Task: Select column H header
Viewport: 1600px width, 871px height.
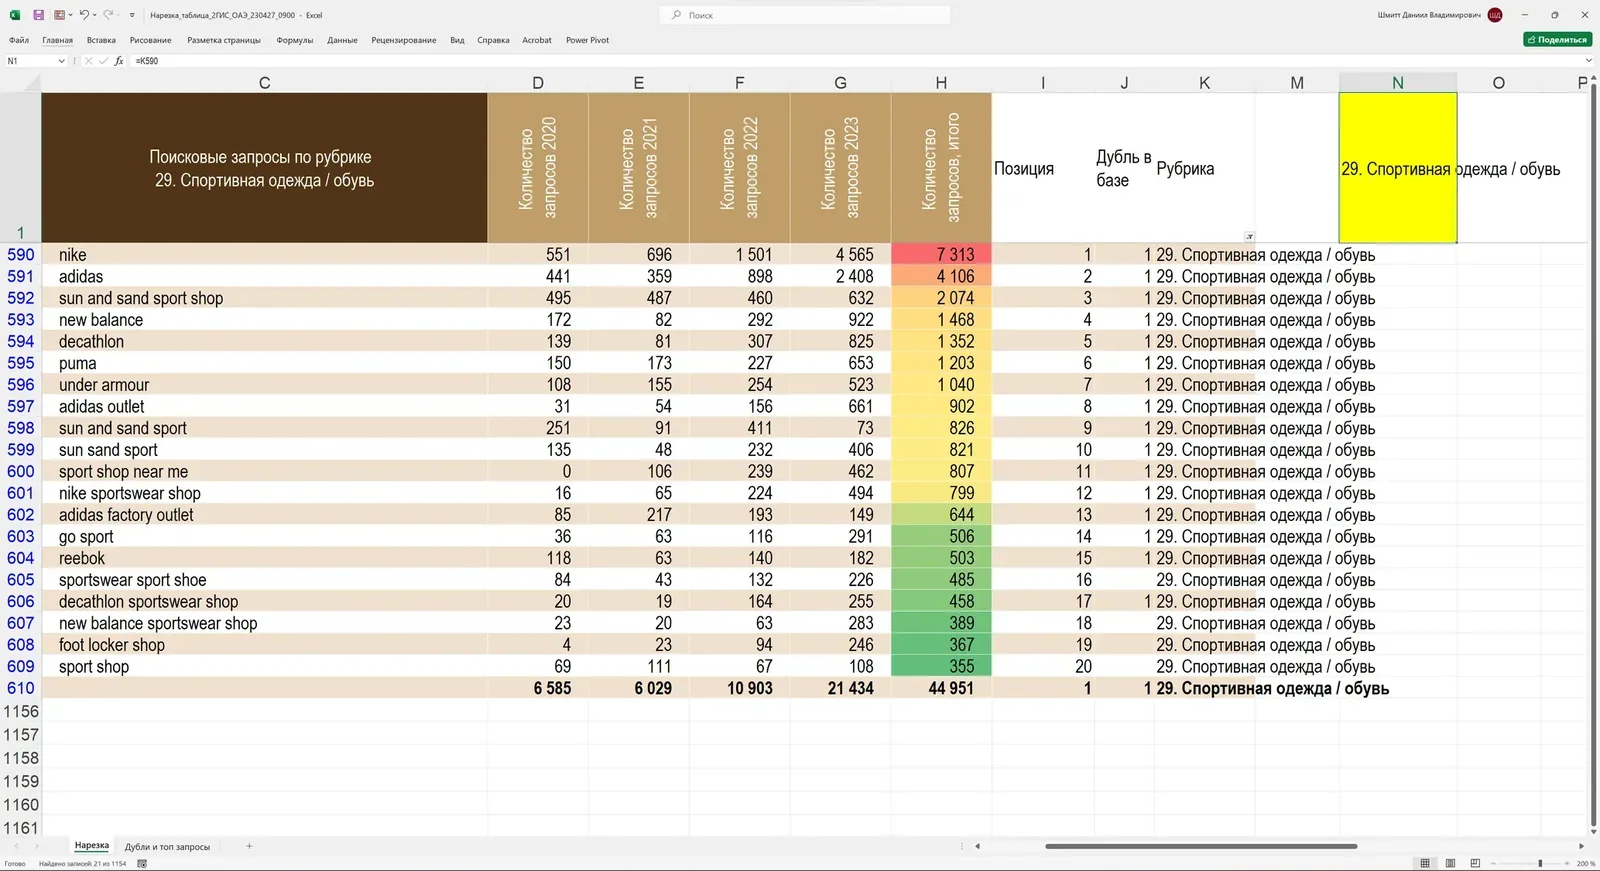Action: point(941,83)
